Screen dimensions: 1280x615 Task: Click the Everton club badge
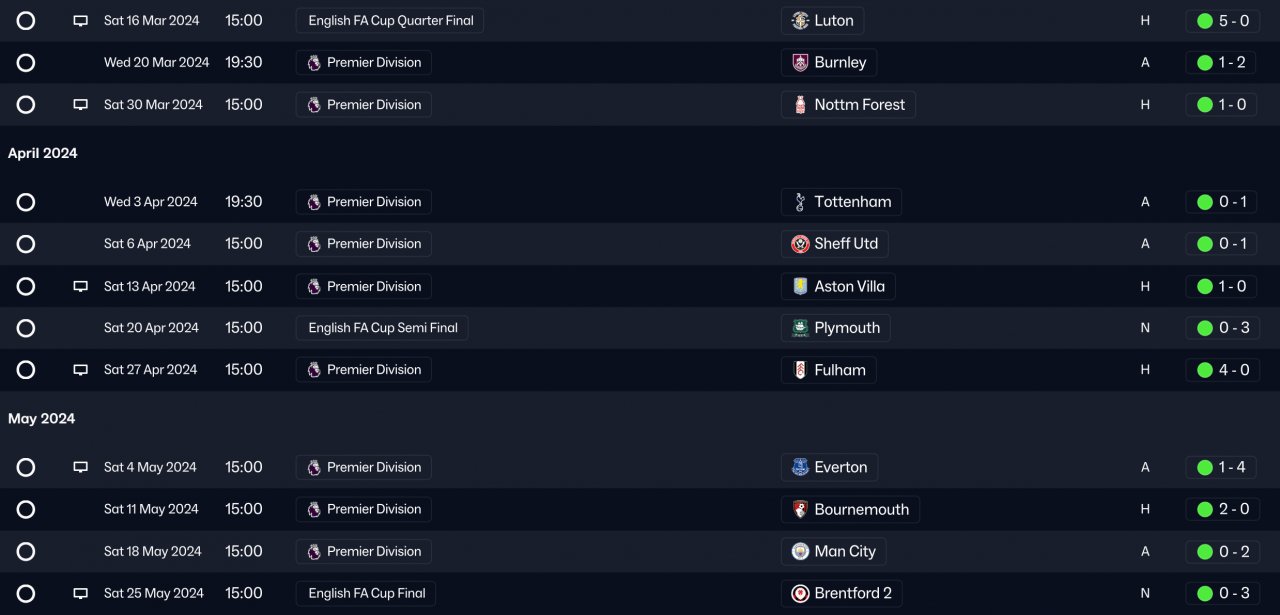(800, 467)
